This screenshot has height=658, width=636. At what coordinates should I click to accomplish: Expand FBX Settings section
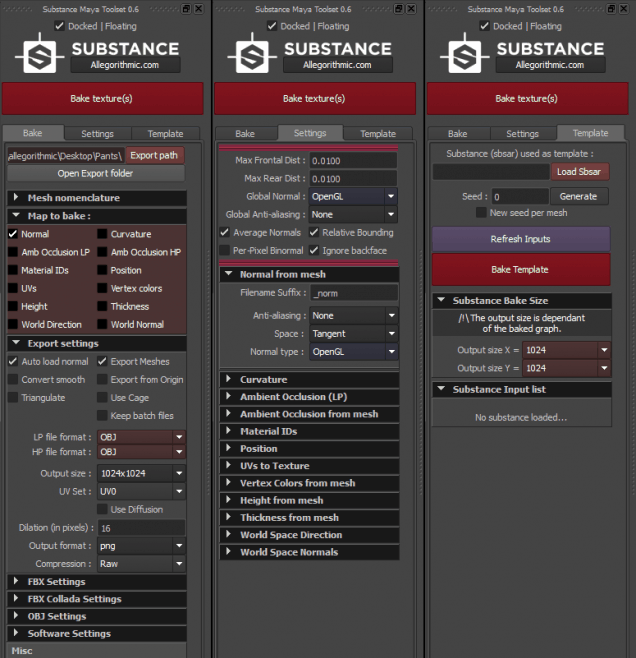(x=97, y=582)
